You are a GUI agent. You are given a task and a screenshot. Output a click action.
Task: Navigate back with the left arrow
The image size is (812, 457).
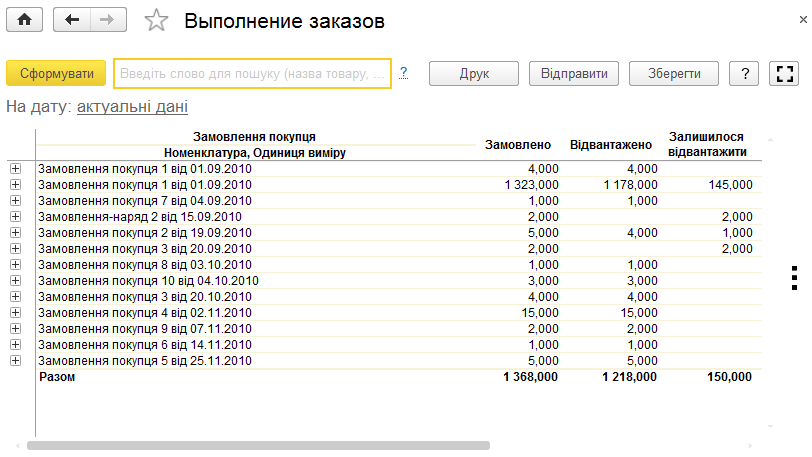(x=72, y=20)
